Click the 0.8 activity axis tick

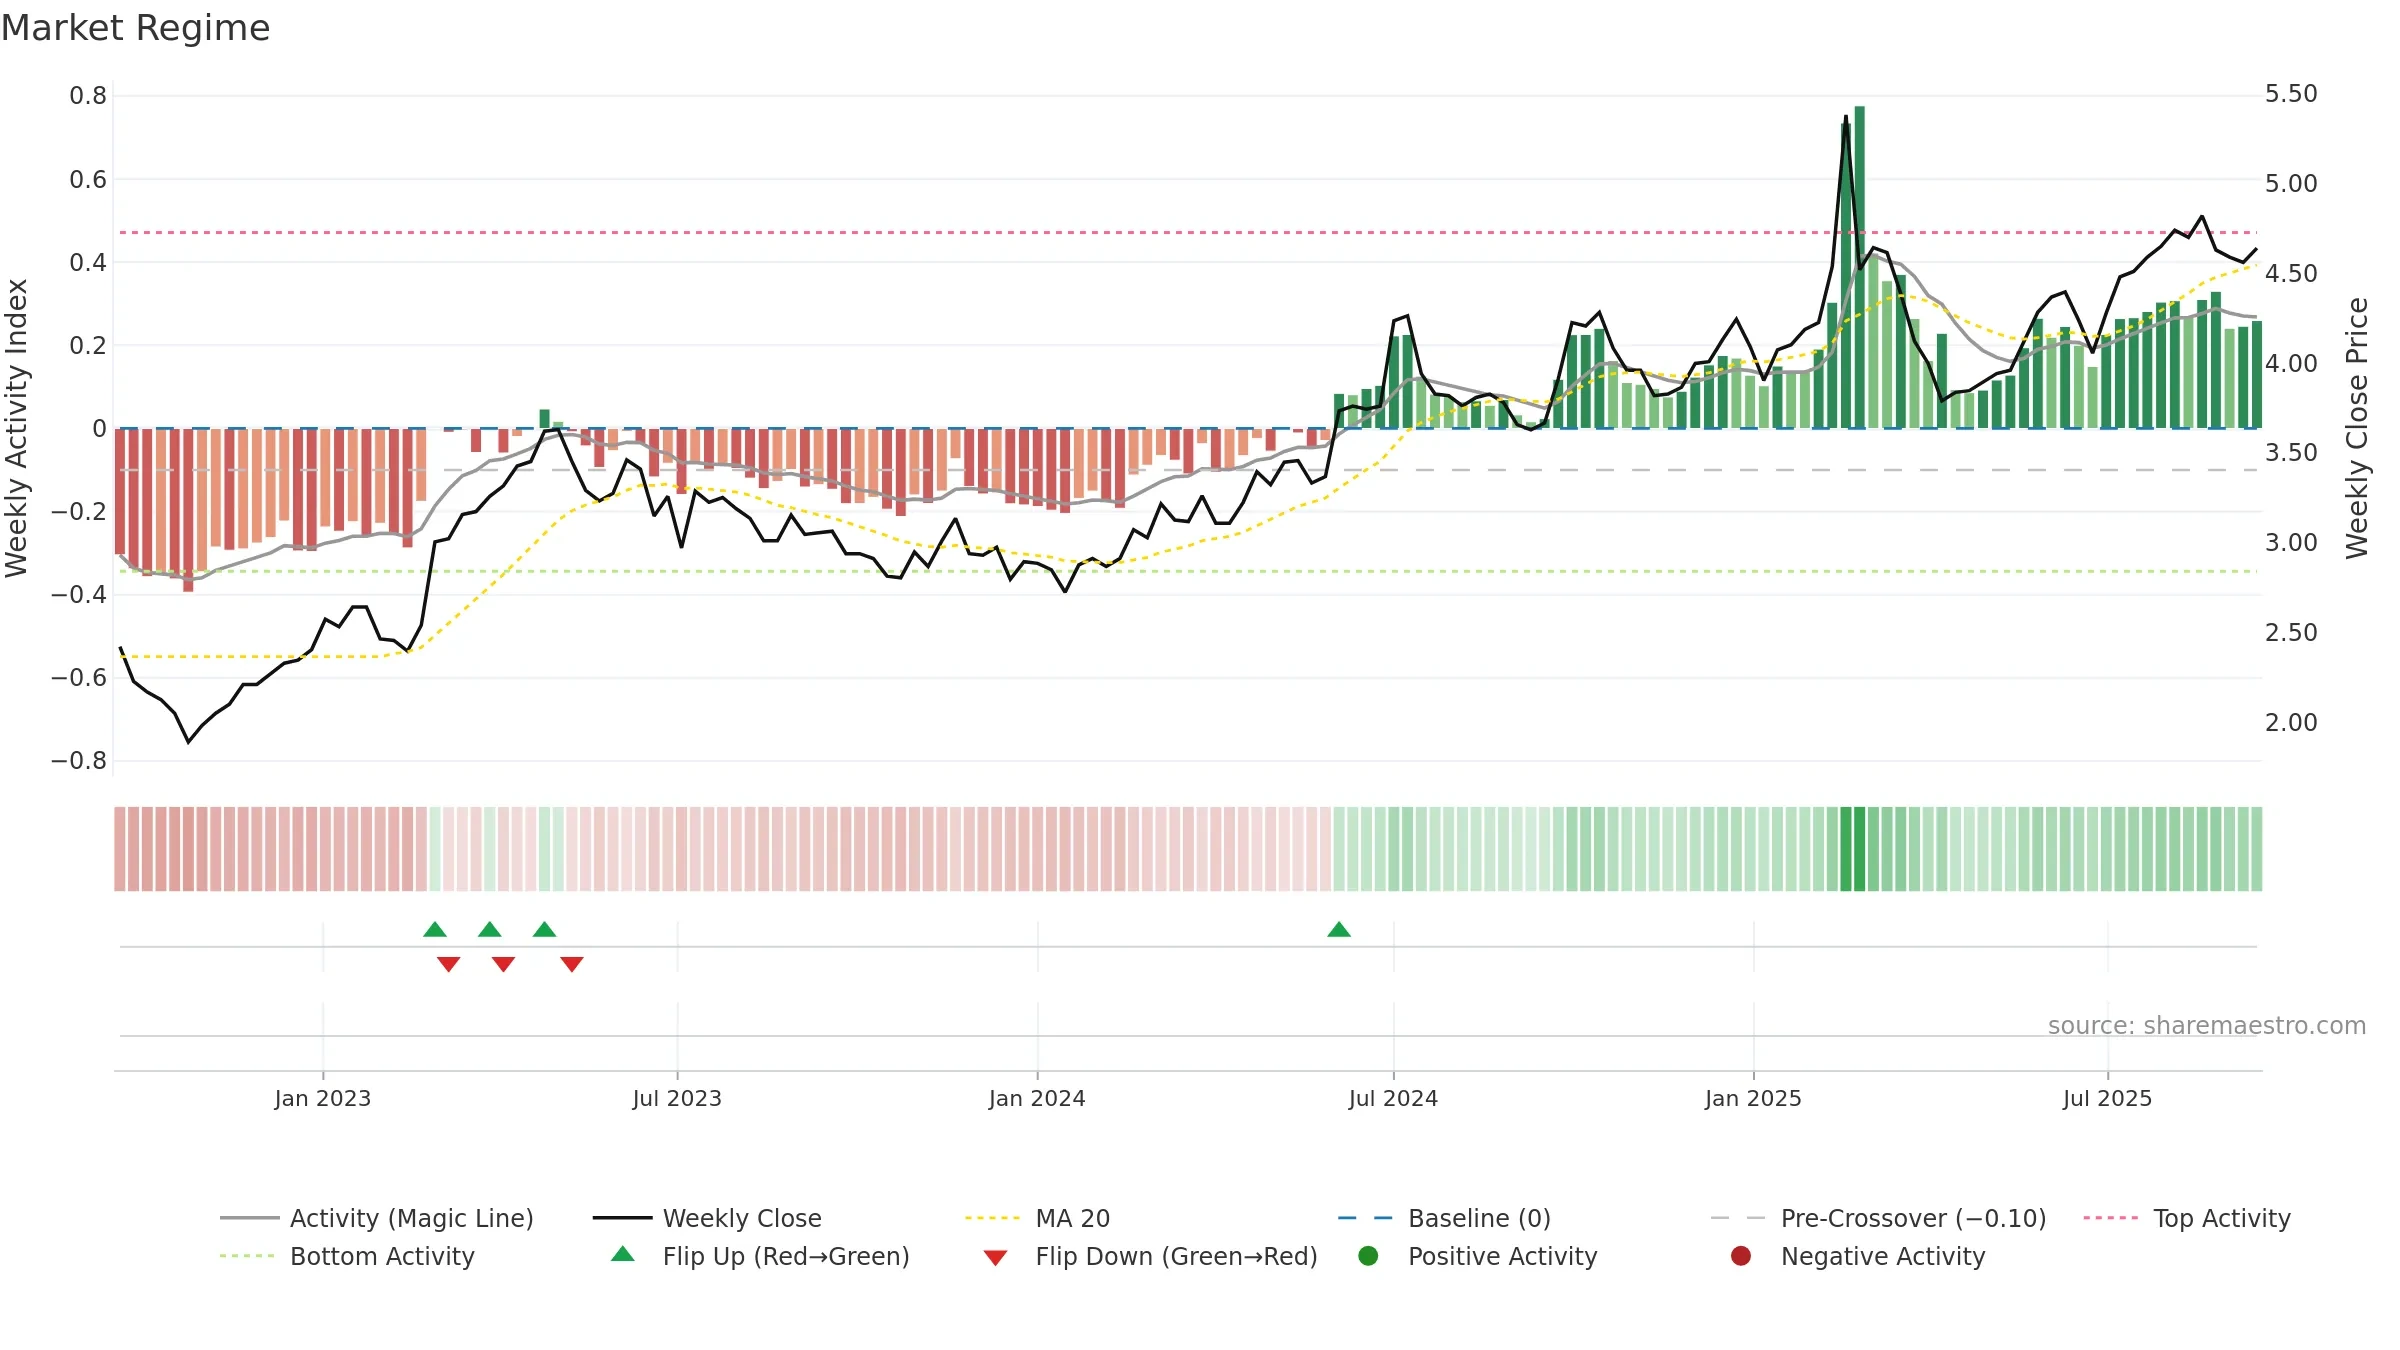[88, 96]
